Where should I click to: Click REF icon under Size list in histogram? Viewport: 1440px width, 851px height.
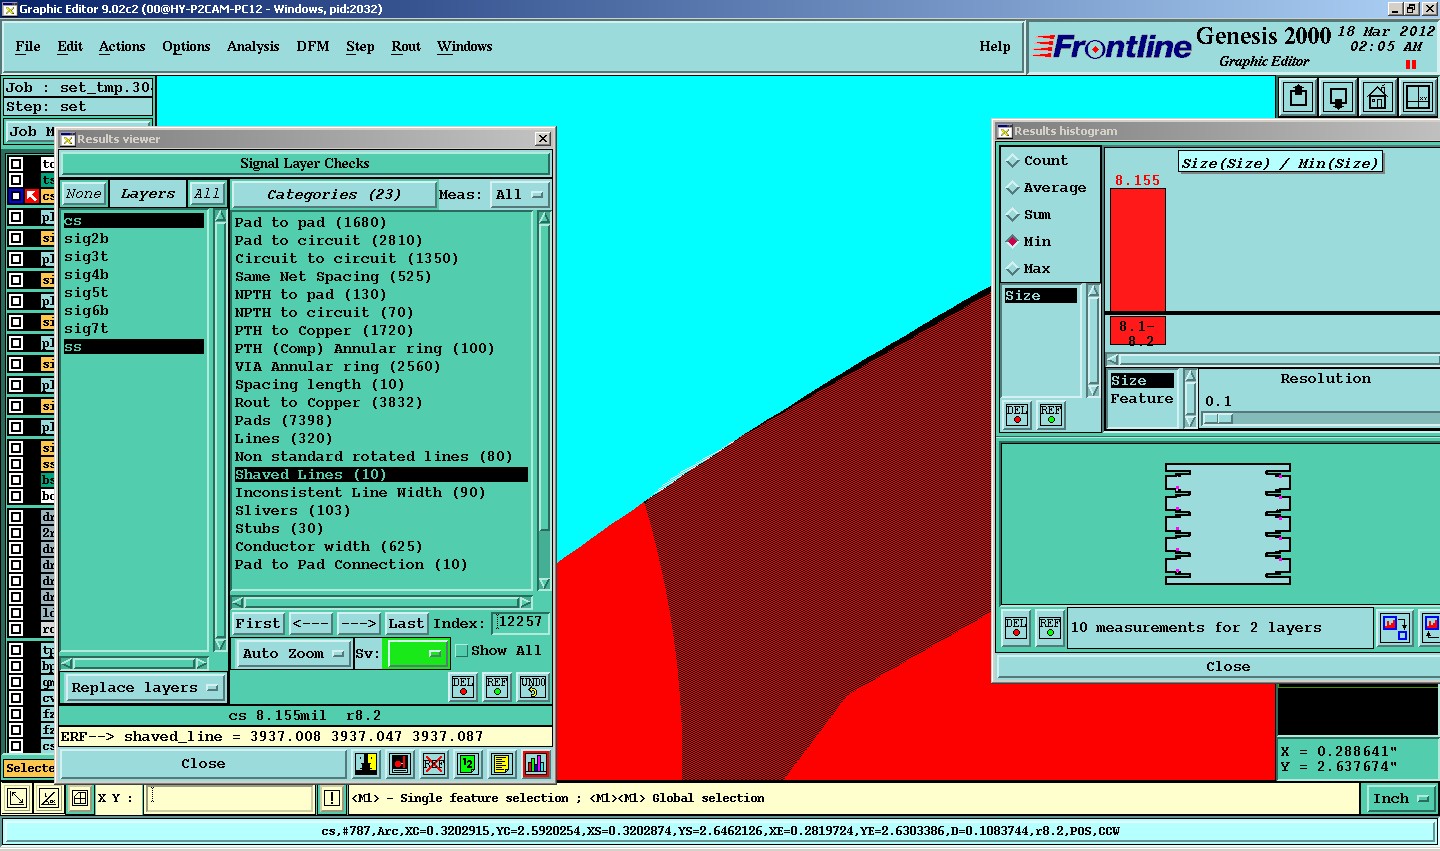pyautogui.click(x=1051, y=415)
